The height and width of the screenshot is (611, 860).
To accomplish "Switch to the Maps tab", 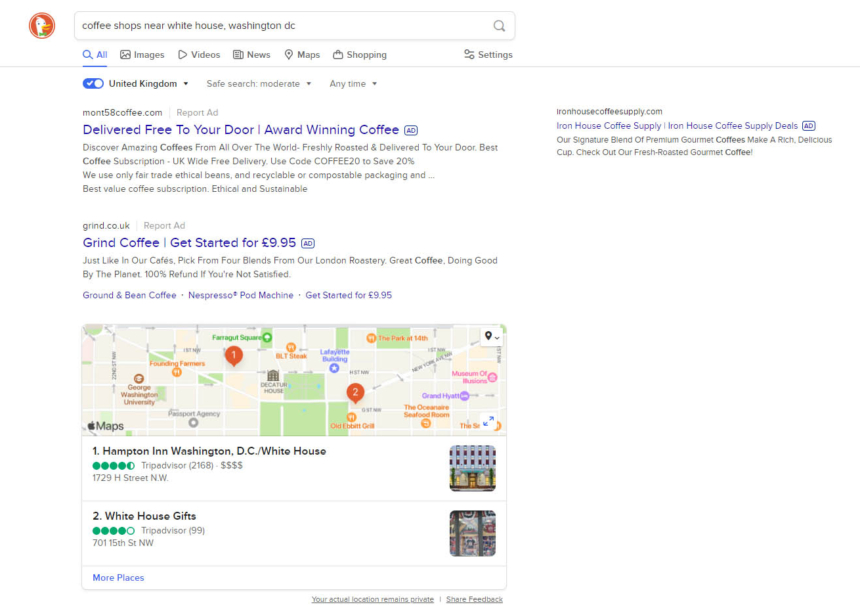I will click(x=302, y=55).
